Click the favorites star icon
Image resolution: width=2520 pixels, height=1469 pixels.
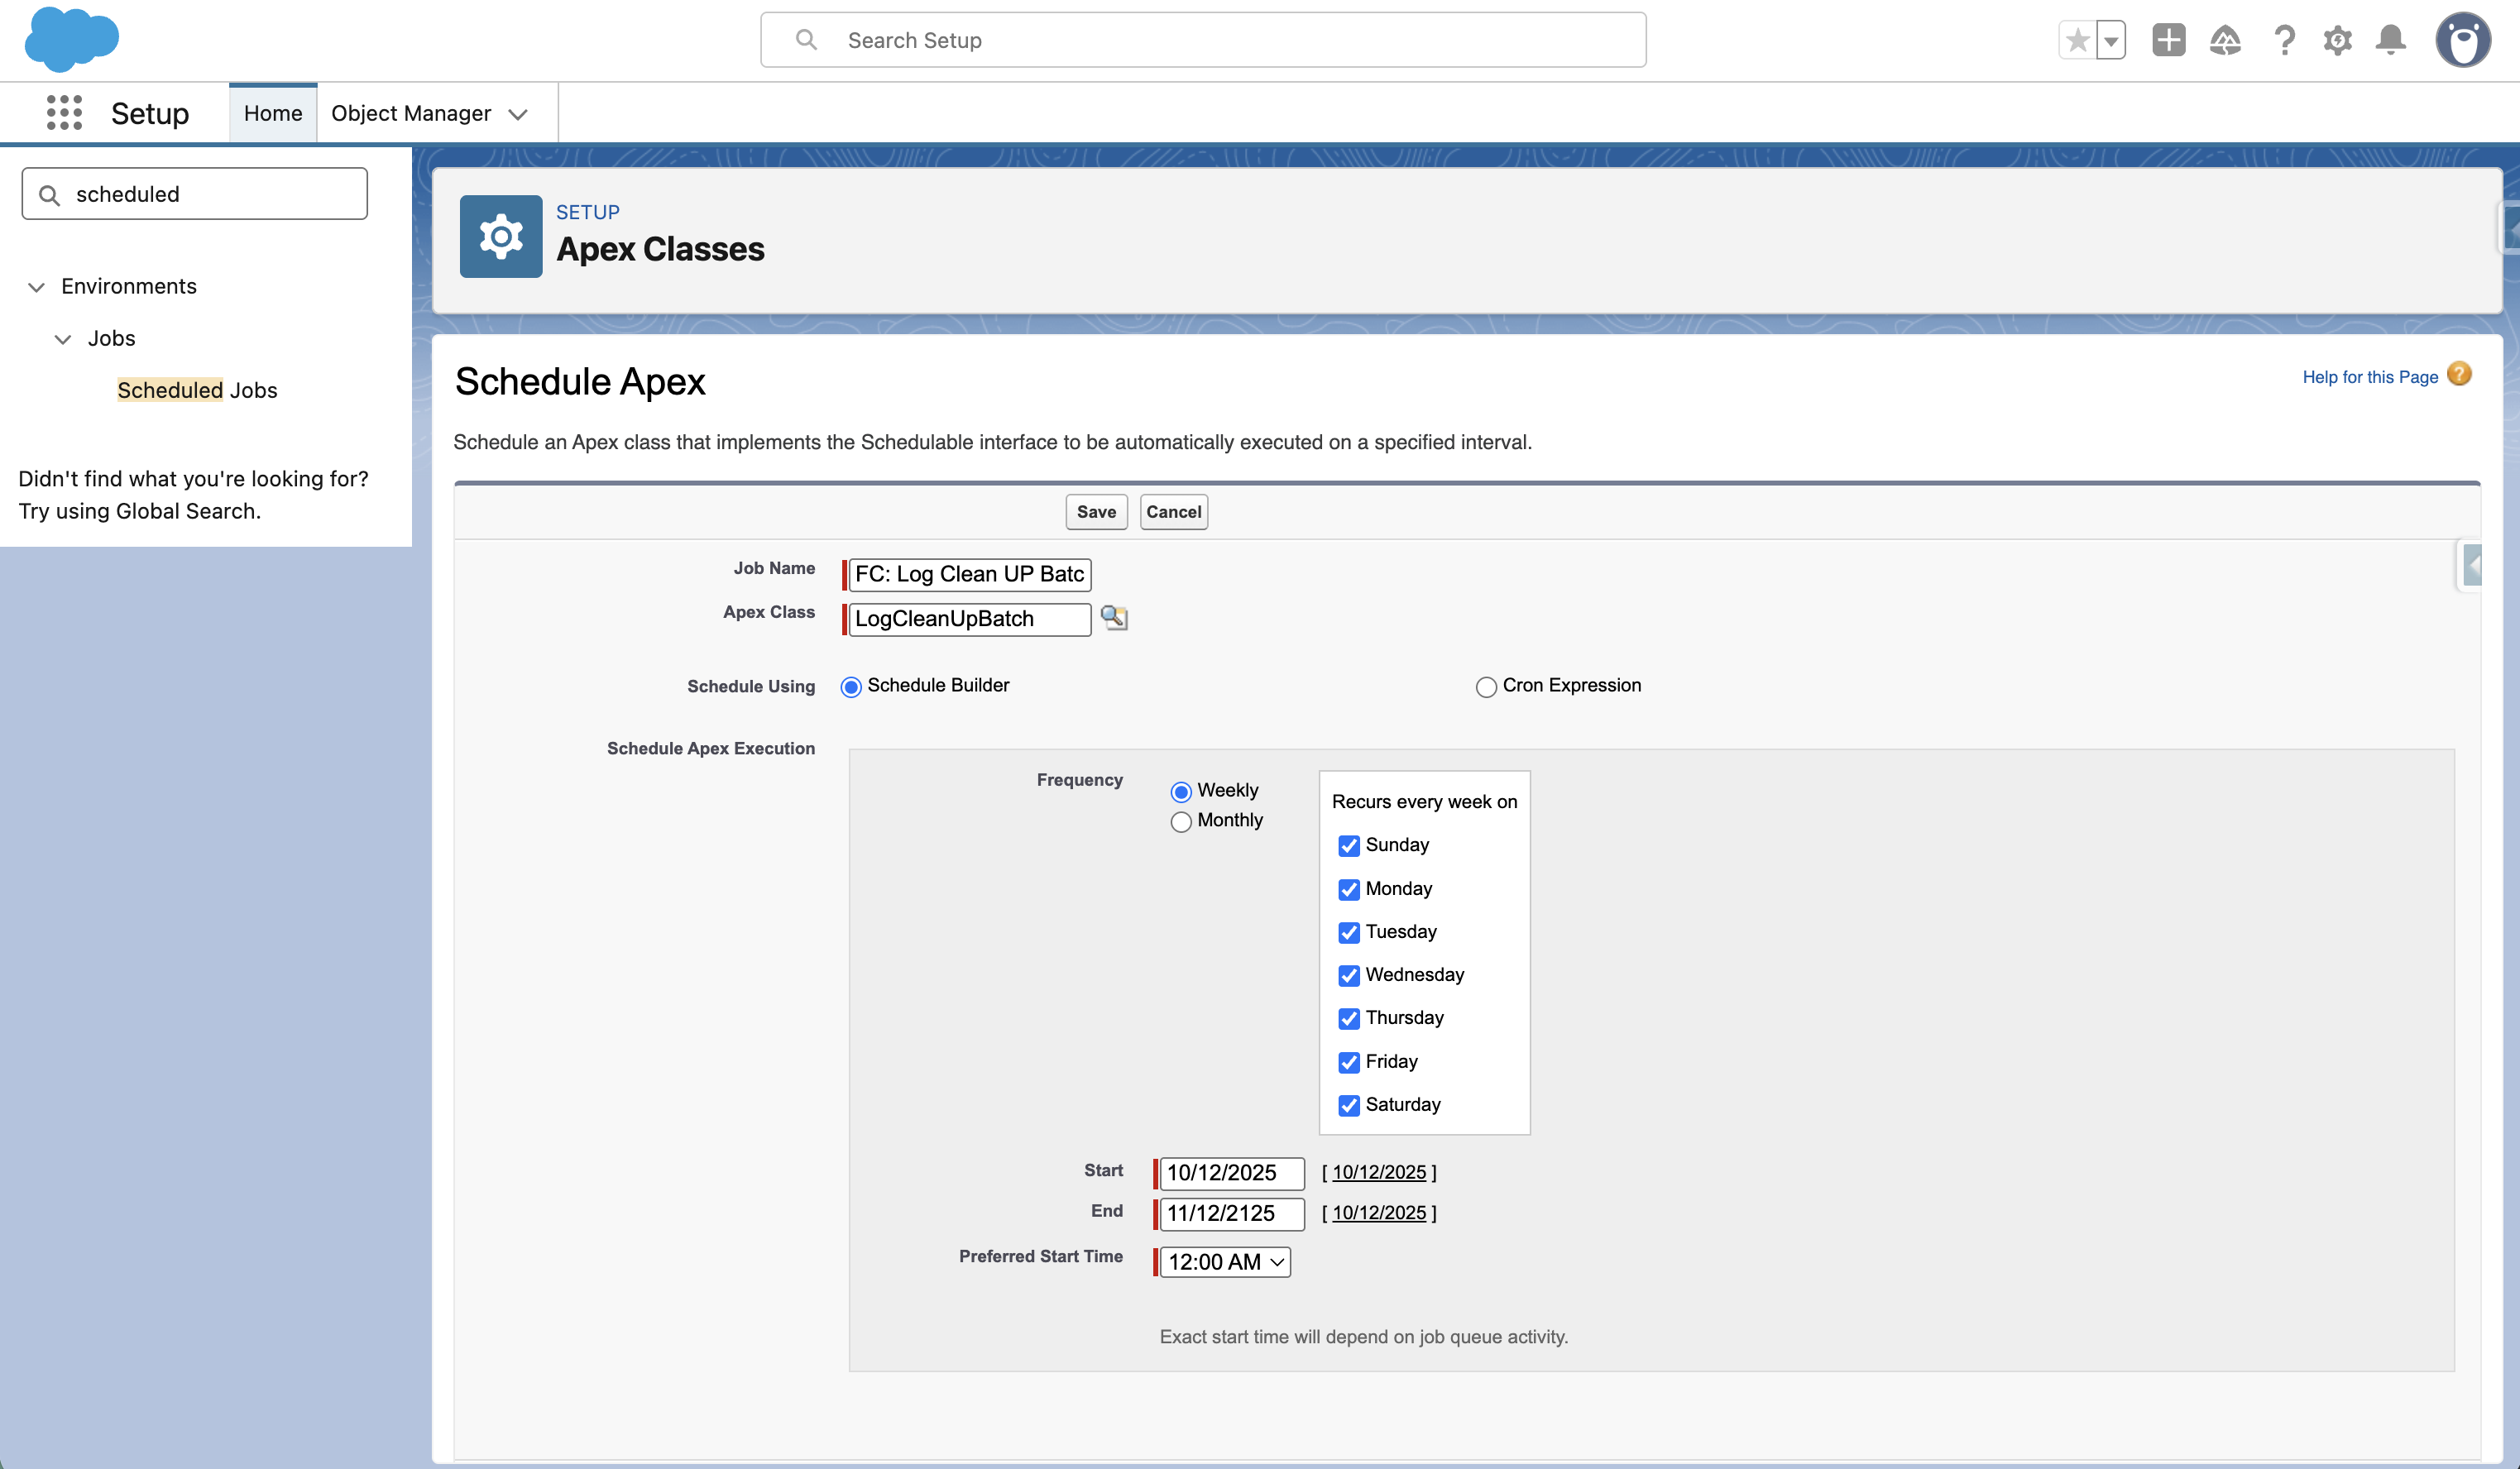[2077, 40]
